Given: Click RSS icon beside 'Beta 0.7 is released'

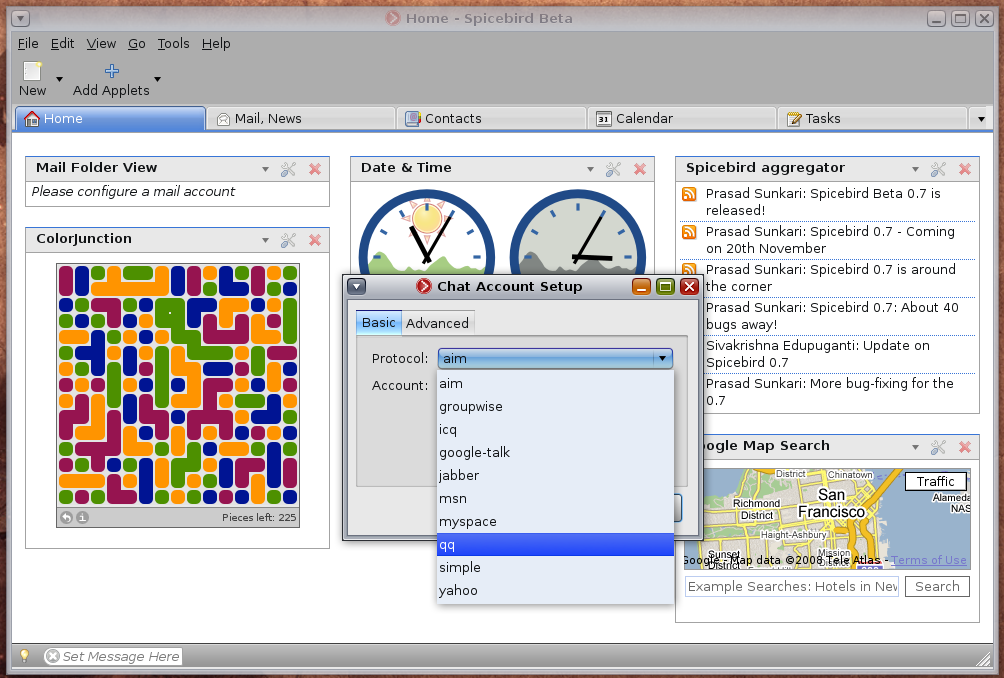Looking at the screenshot, I should [689, 194].
